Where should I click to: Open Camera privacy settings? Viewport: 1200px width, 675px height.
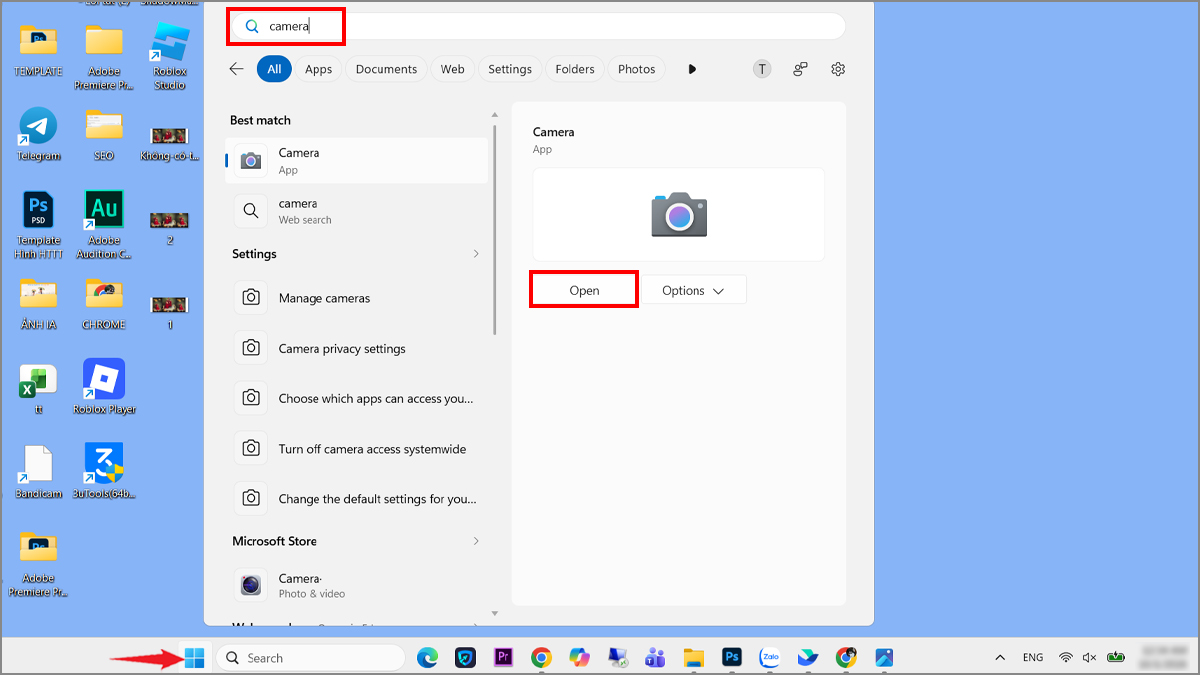point(358,348)
